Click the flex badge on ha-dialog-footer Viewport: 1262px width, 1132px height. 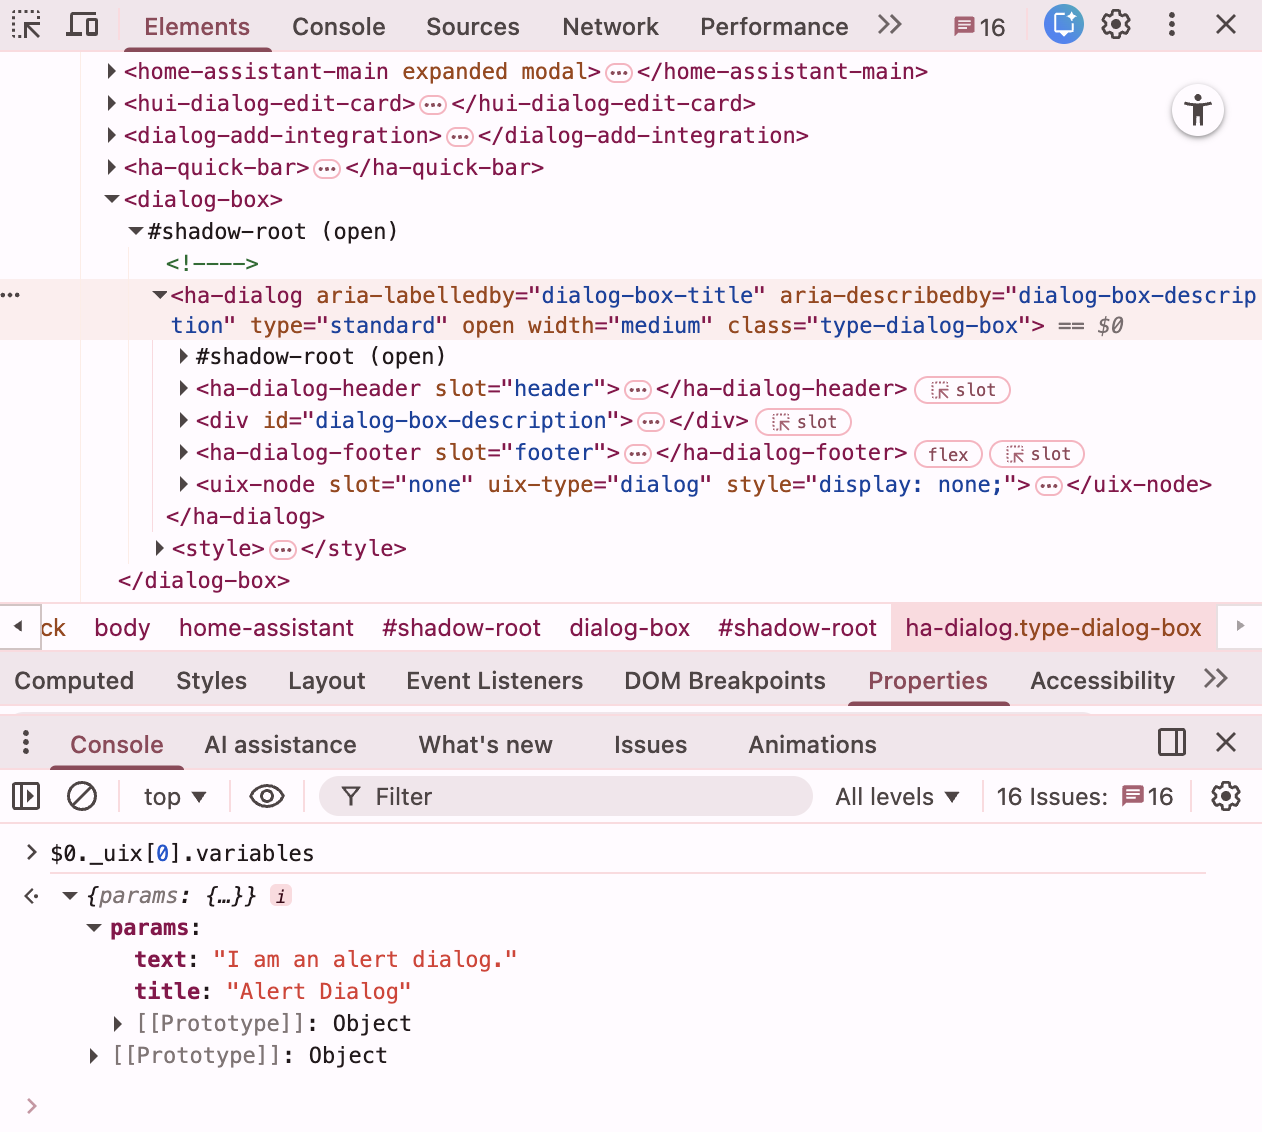pos(948,455)
